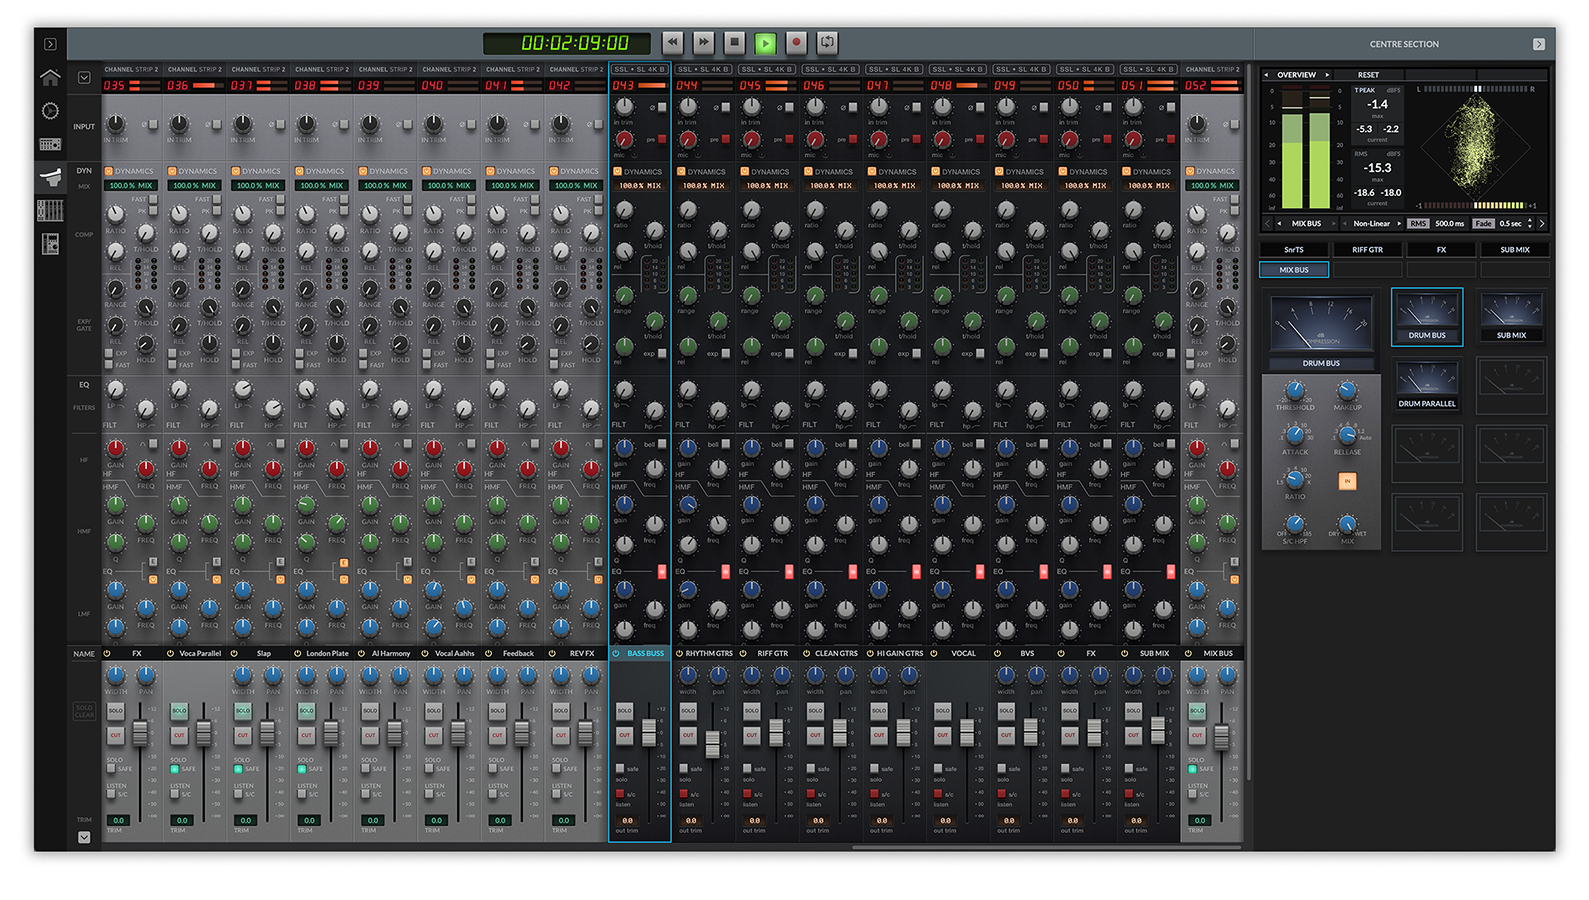Viewport: 1589px width, 900px height.
Task: Click the FX channel fader handle
Action: (140, 733)
